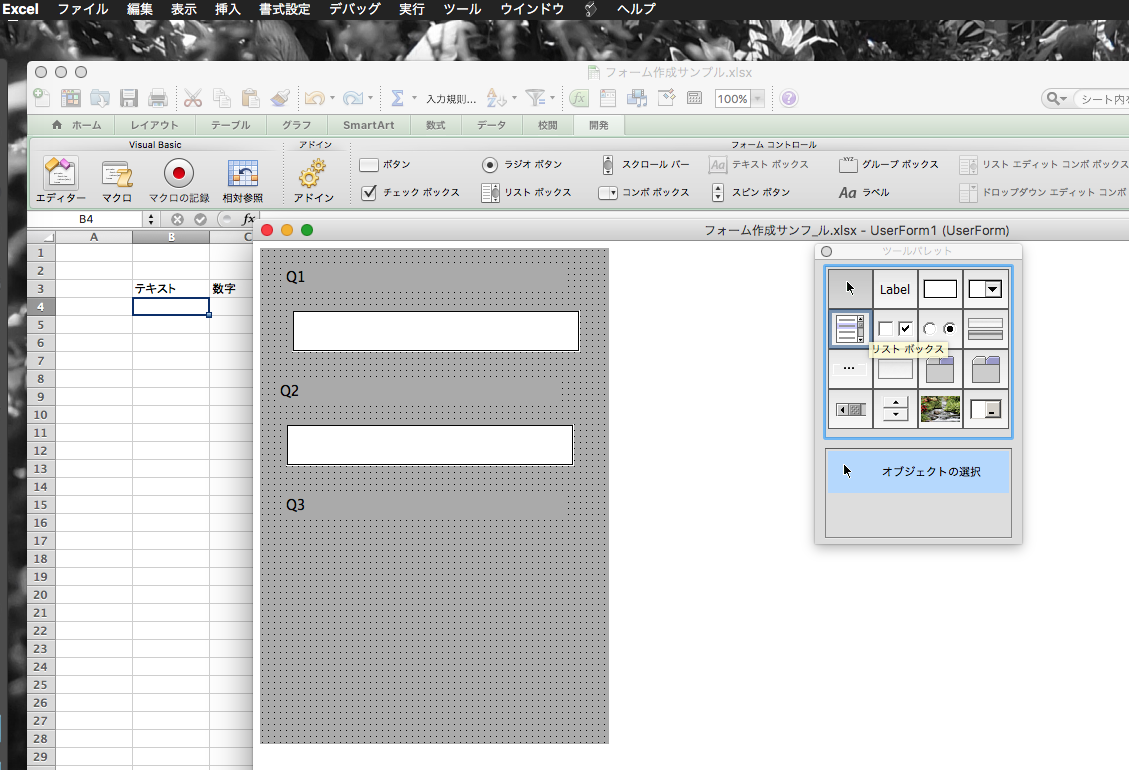Screen dimensions: 1129x770
Task: Toggle the 相対参照 (relative reference) button
Action: click(x=243, y=176)
